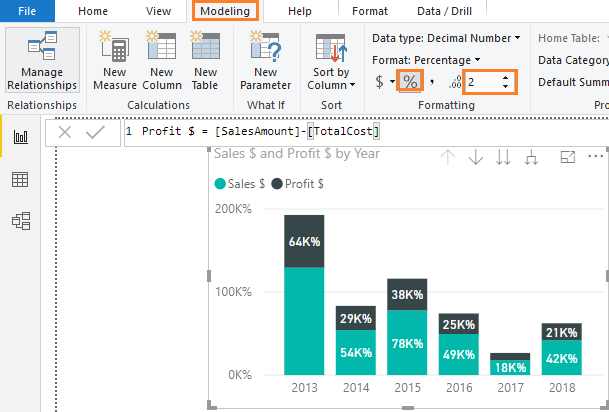The width and height of the screenshot is (609, 412).
Task: Switch to the View tab
Action: 158,11
